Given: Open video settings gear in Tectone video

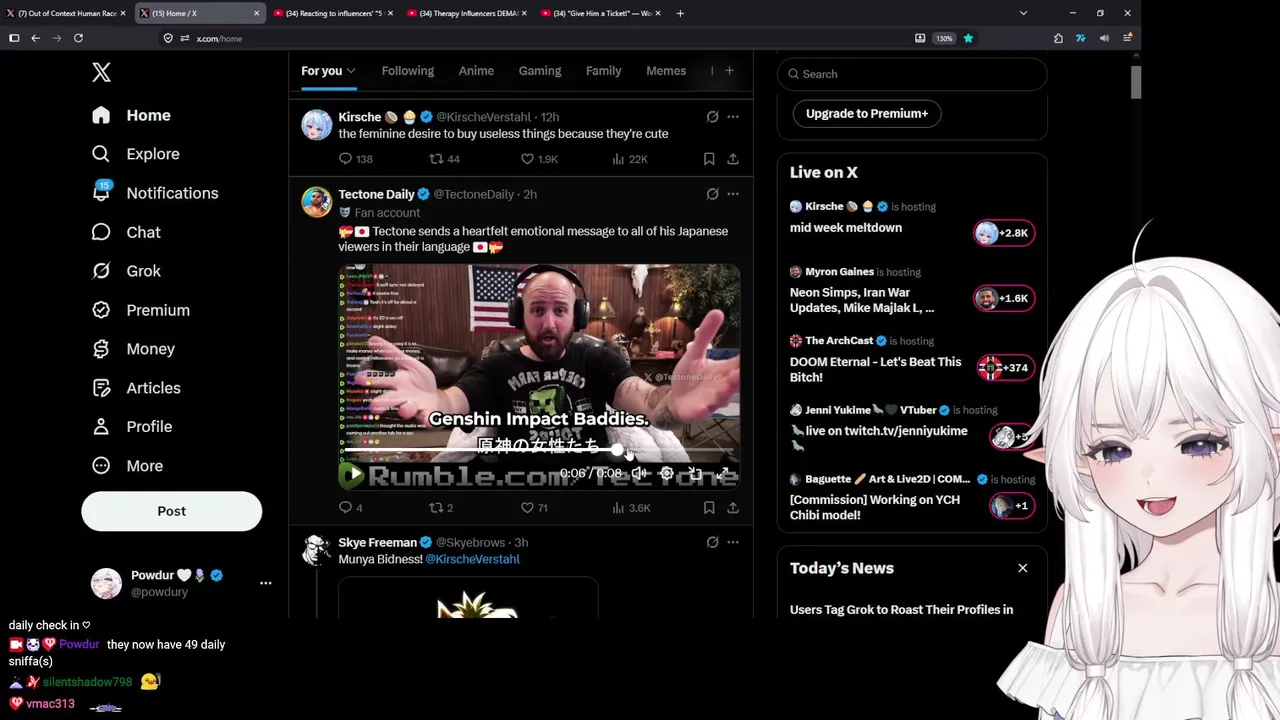Looking at the screenshot, I should pos(667,473).
